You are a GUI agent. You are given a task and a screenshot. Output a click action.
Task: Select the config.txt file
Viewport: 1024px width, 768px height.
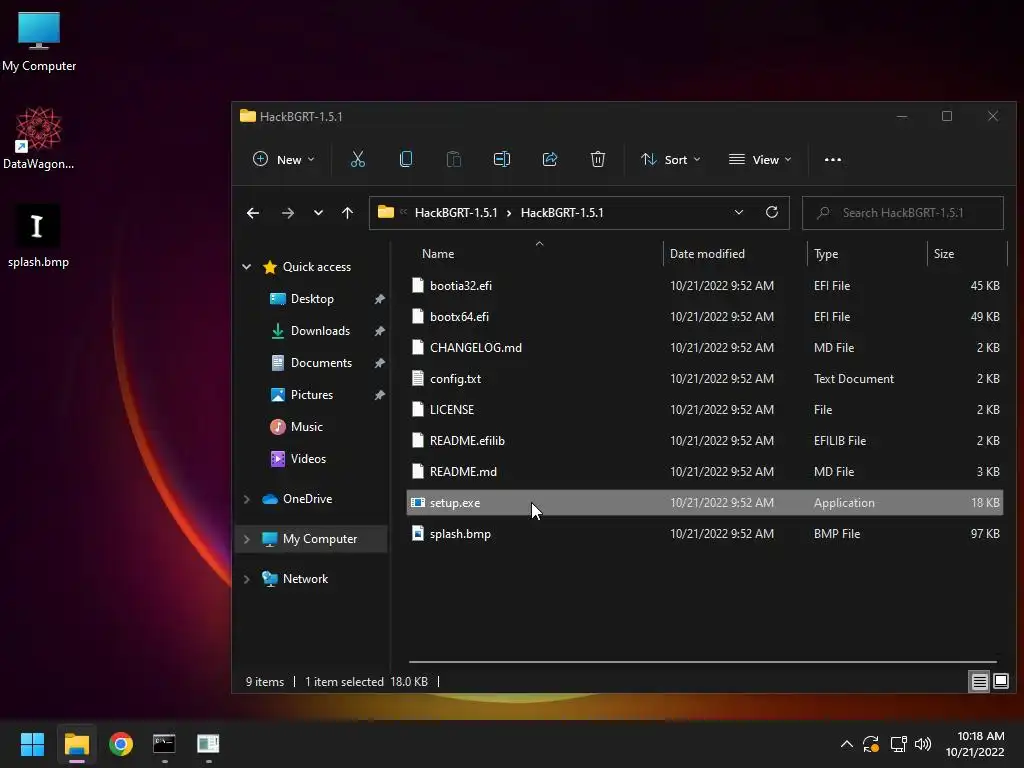coord(705,379)
